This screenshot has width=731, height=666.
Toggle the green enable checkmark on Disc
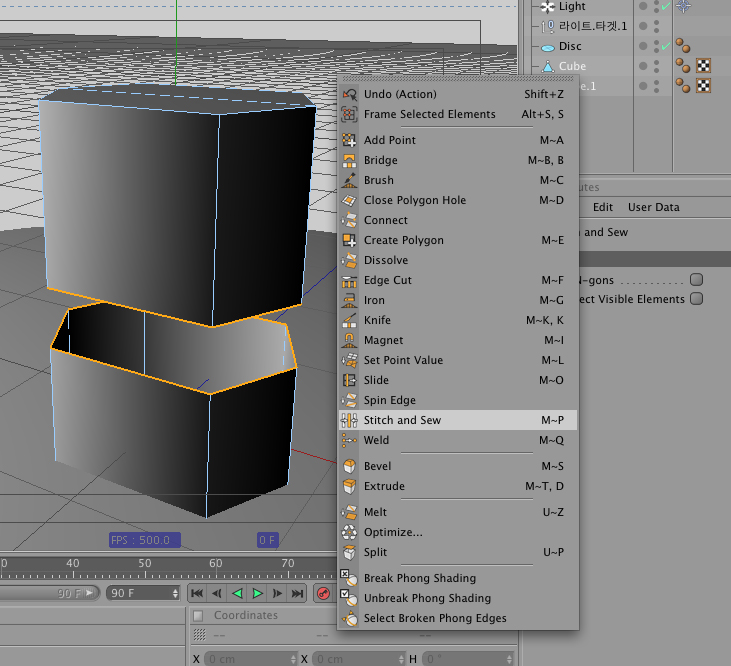tap(666, 46)
